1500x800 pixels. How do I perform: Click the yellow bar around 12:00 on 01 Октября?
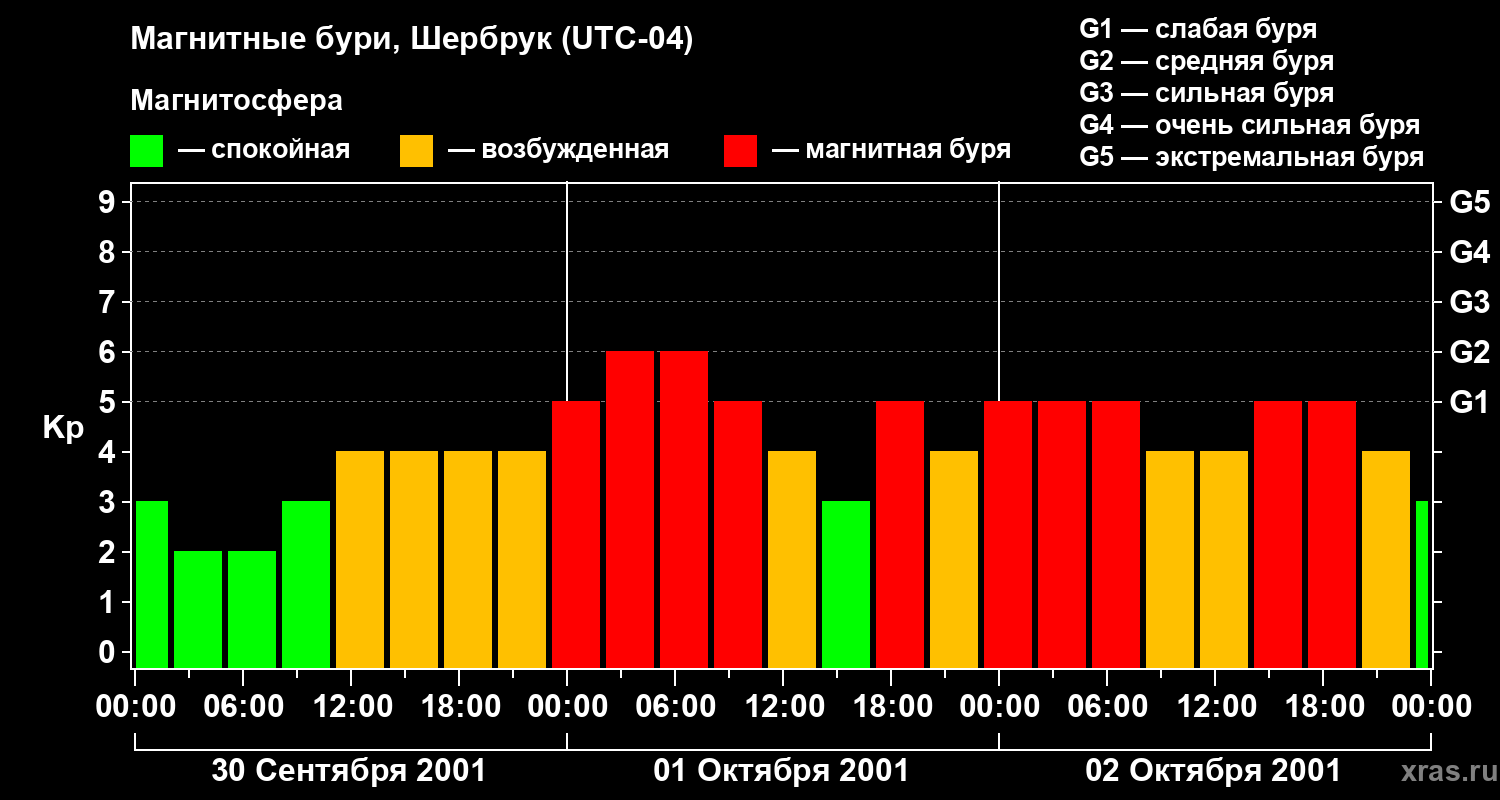[792, 560]
